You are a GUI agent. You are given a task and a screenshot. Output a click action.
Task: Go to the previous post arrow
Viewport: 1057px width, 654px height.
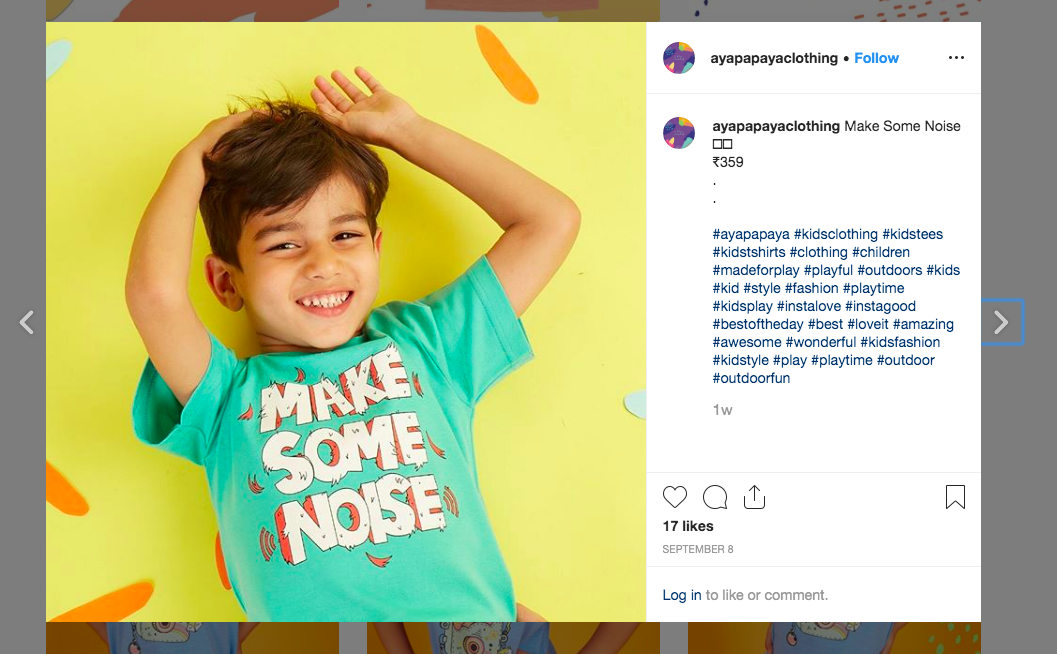[27, 322]
